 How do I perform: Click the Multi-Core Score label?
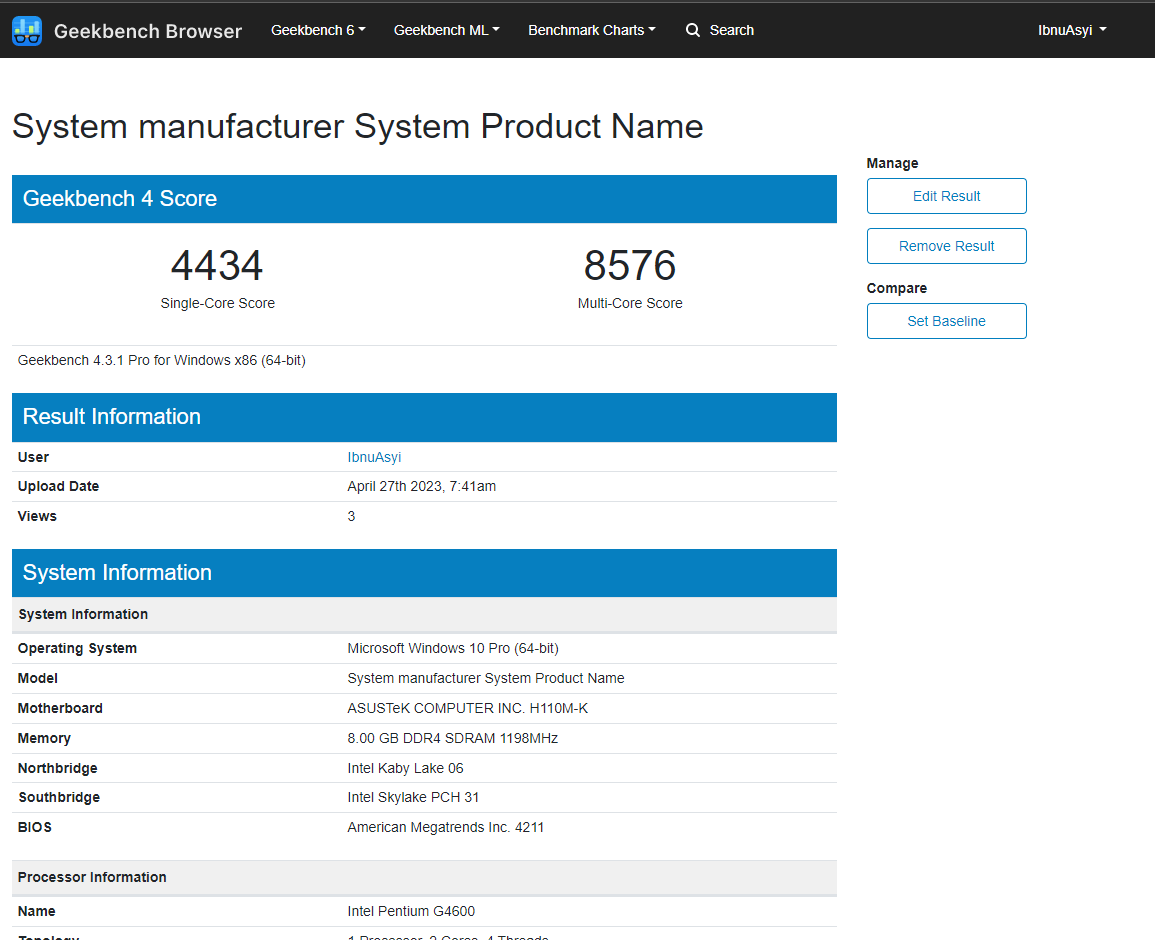pyautogui.click(x=630, y=303)
